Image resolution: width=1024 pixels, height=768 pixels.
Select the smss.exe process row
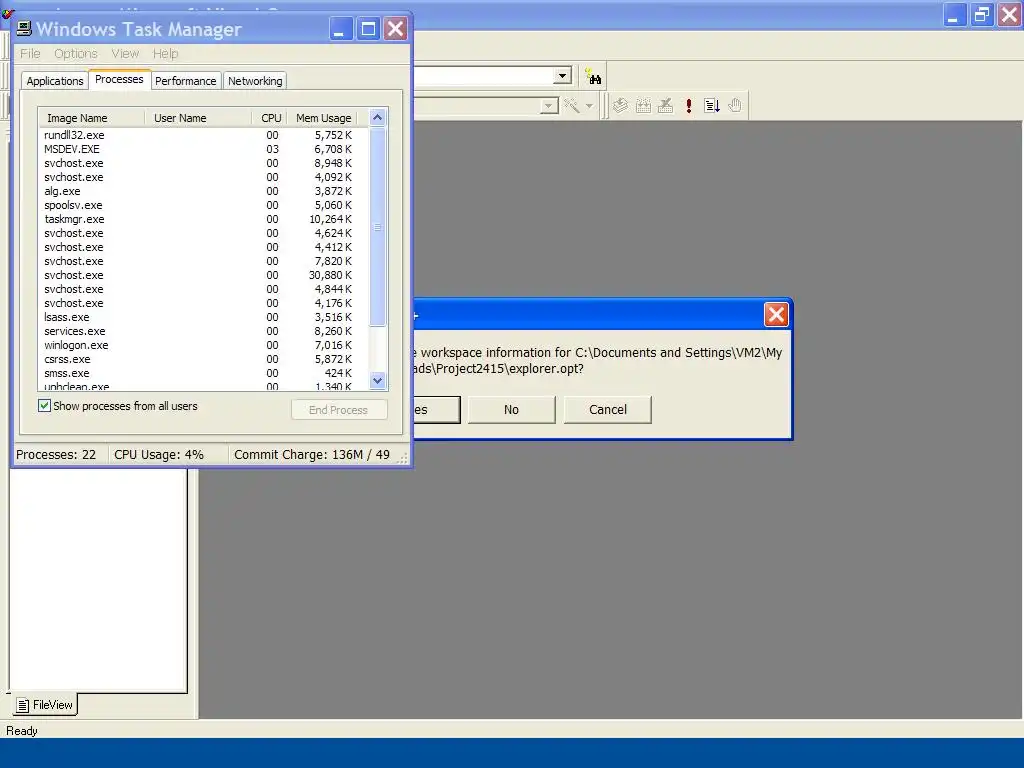tap(203, 374)
